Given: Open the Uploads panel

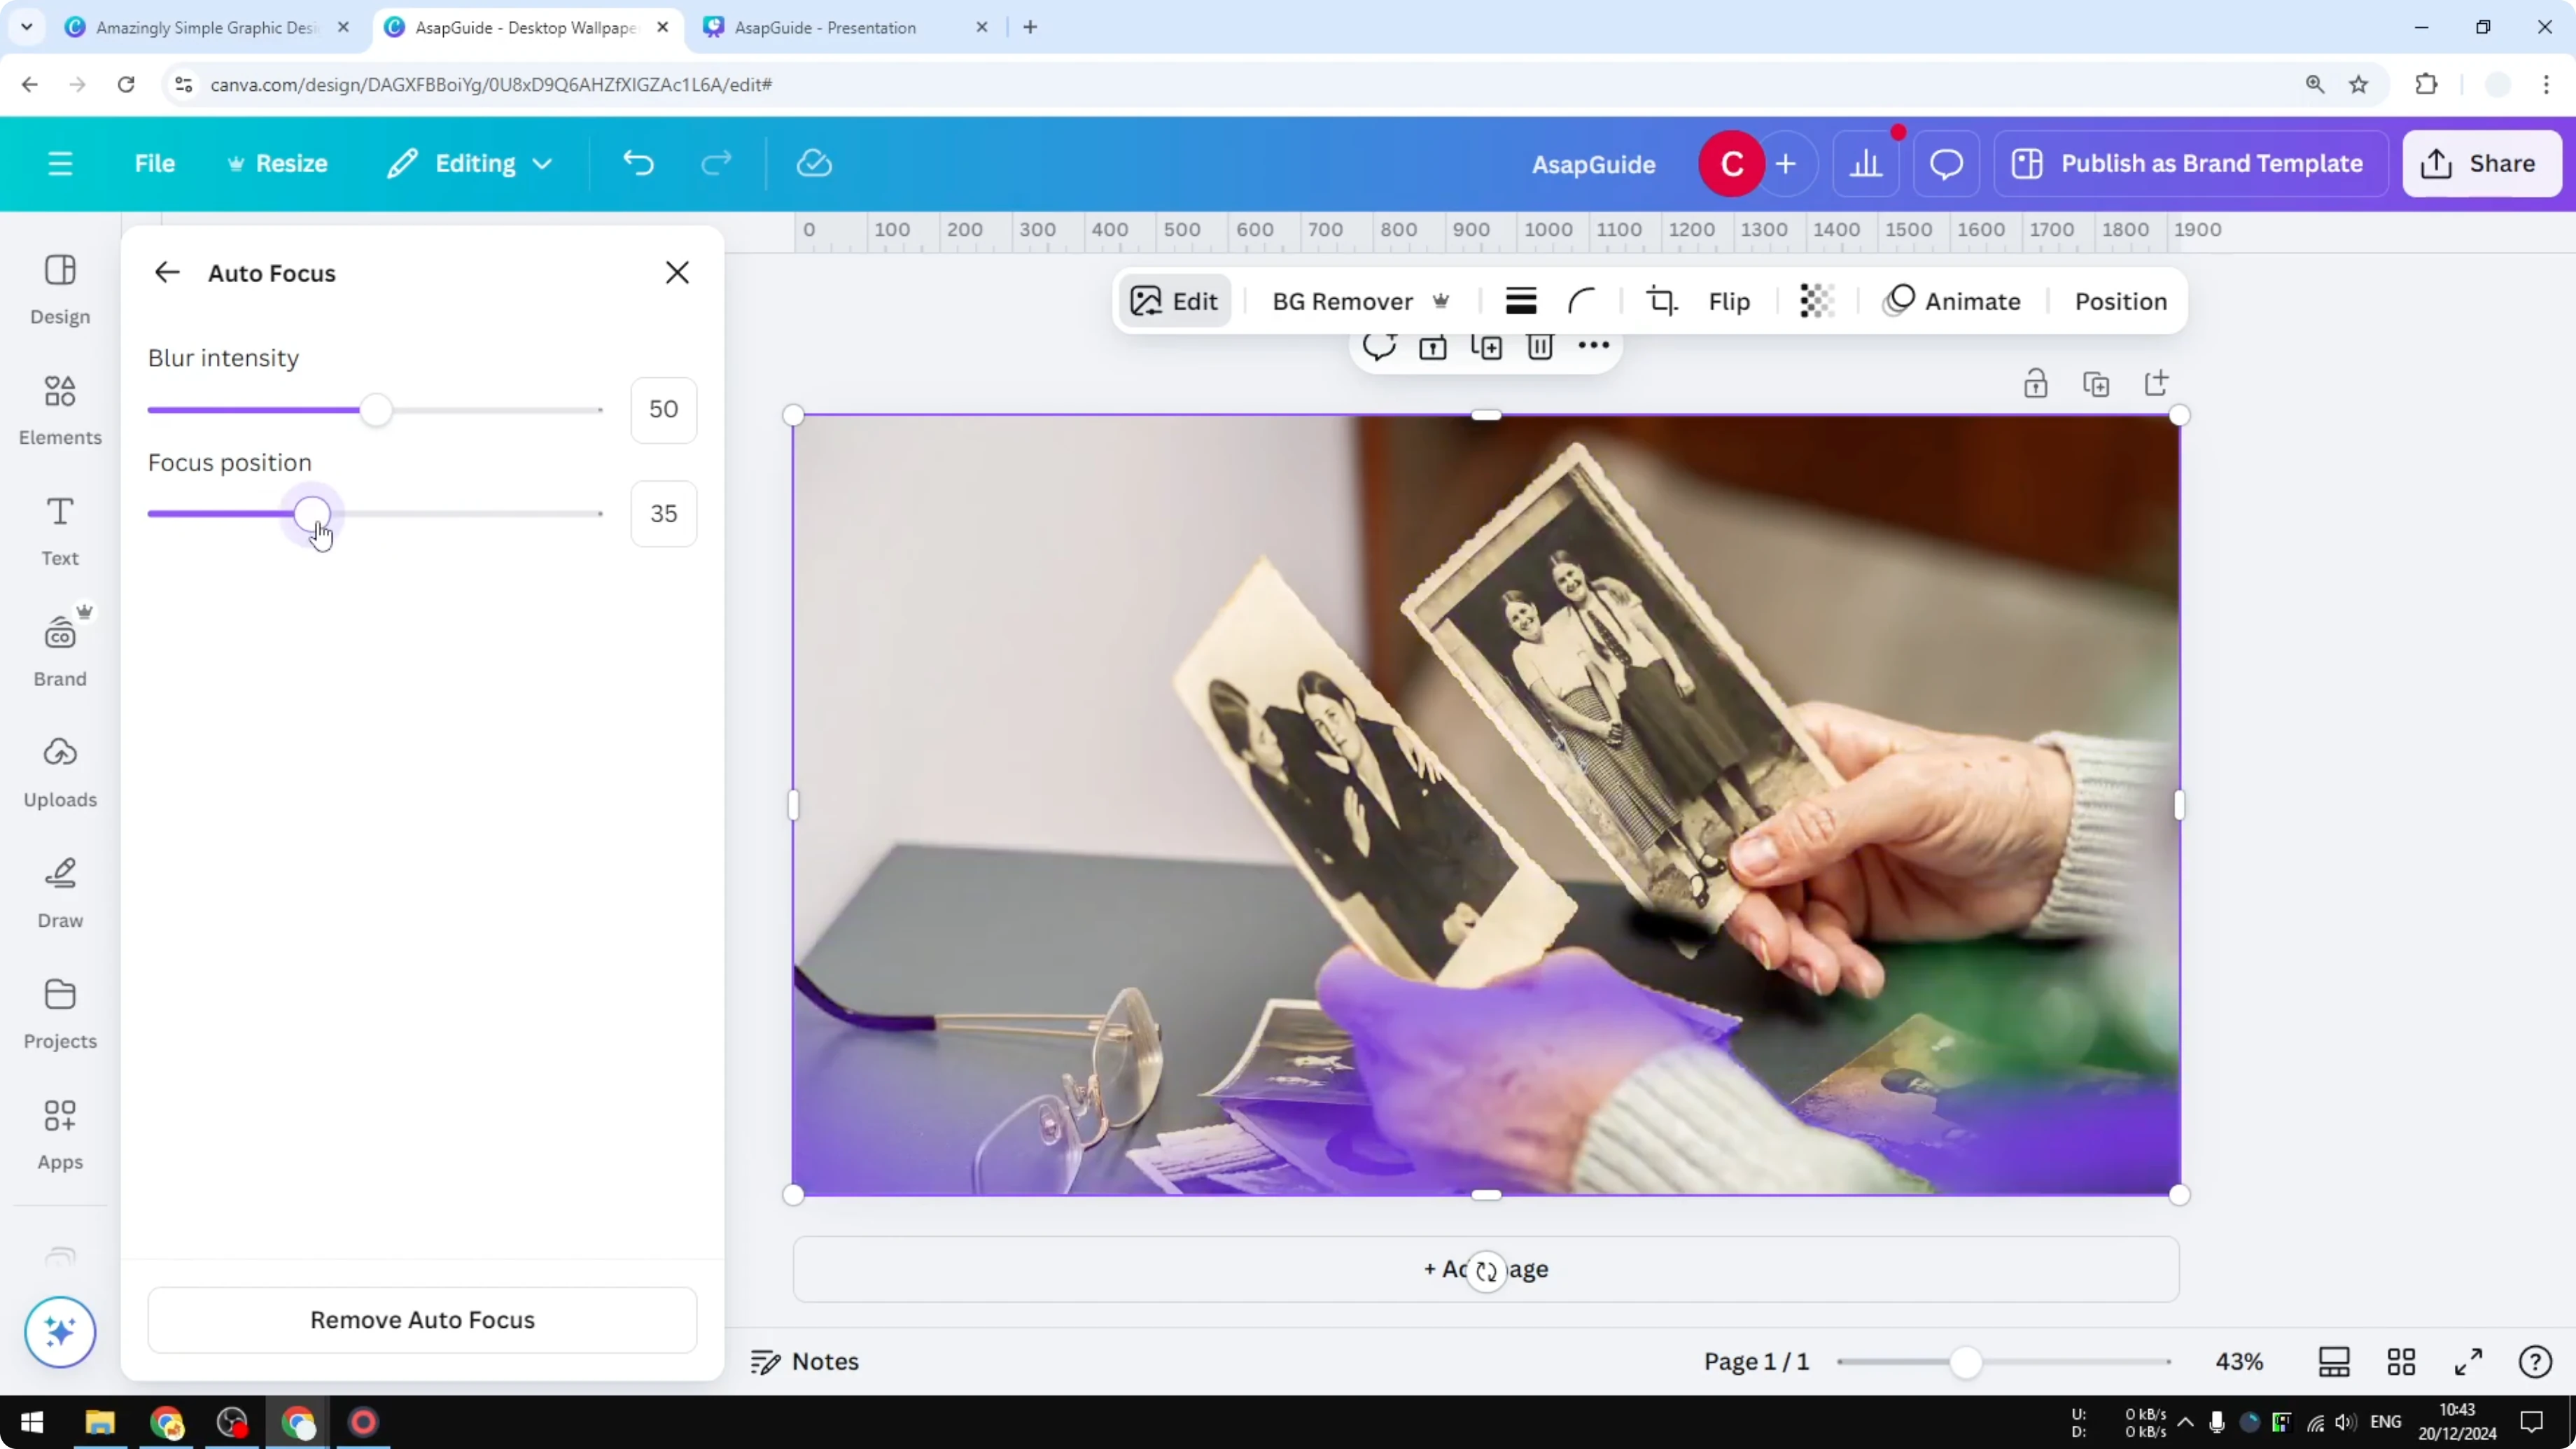Looking at the screenshot, I should coord(59,770).
